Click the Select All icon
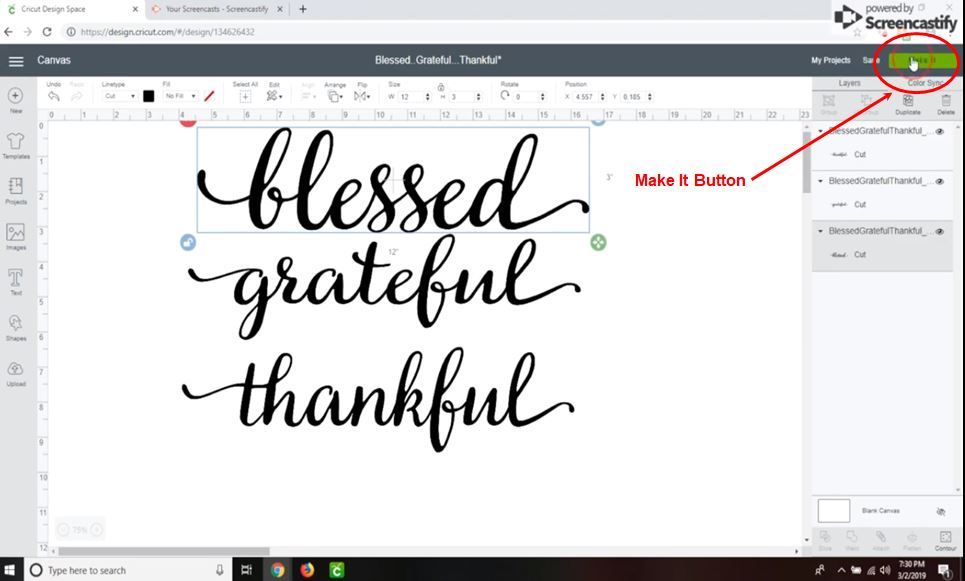 245,97
